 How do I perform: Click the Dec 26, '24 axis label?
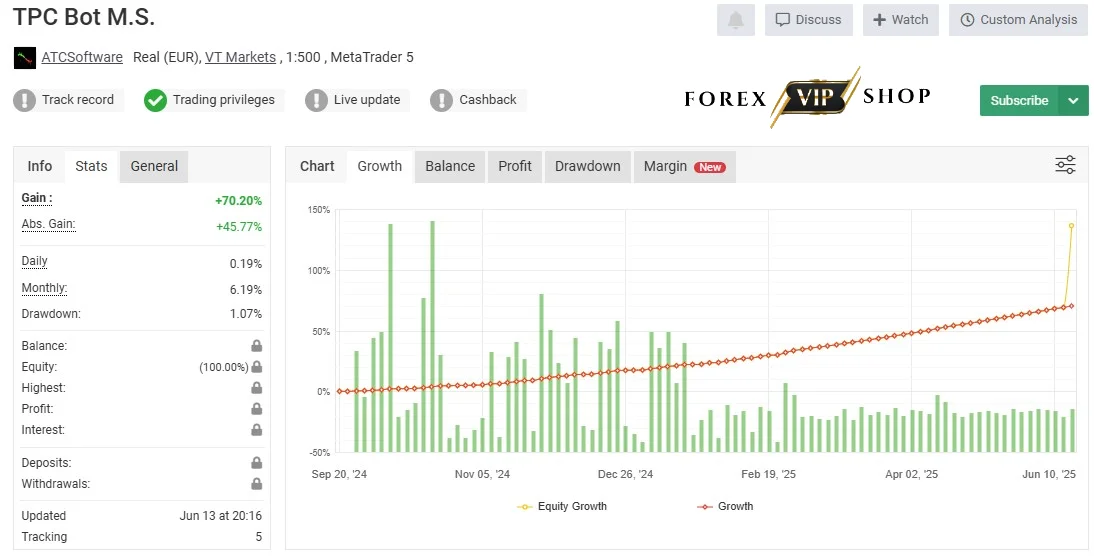click(x=625, y=474)
